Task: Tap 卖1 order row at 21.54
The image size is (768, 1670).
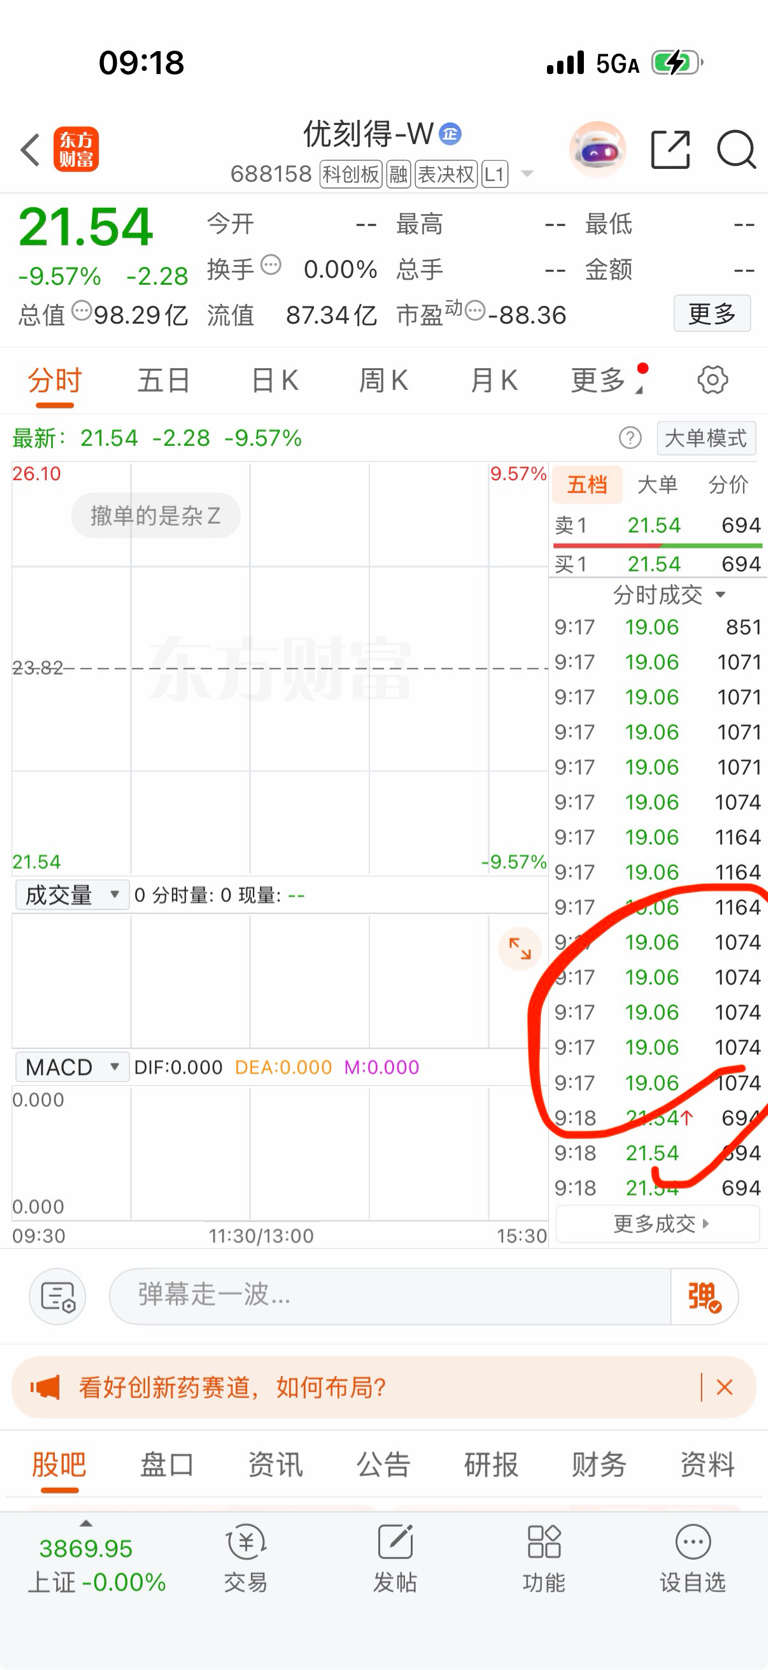Action: click(x=658, y=525)
